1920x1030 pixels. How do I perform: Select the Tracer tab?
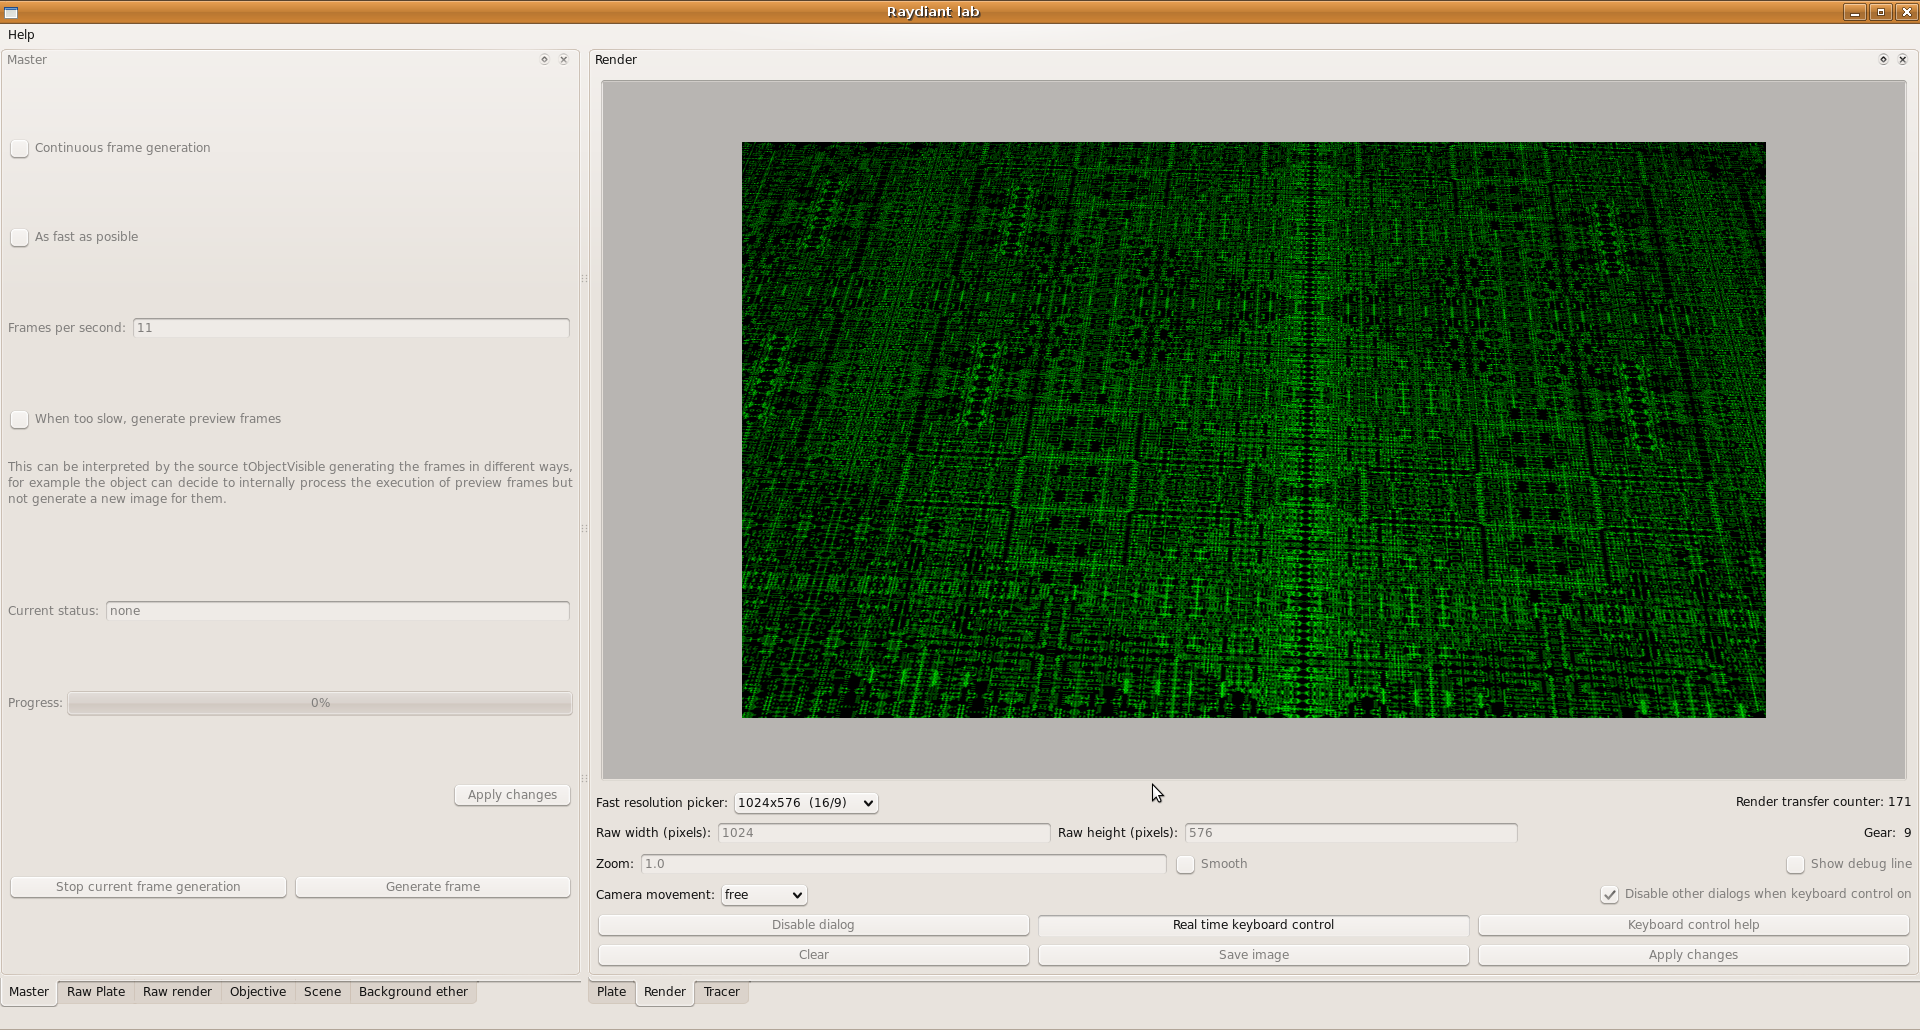(x=721, y=992)
